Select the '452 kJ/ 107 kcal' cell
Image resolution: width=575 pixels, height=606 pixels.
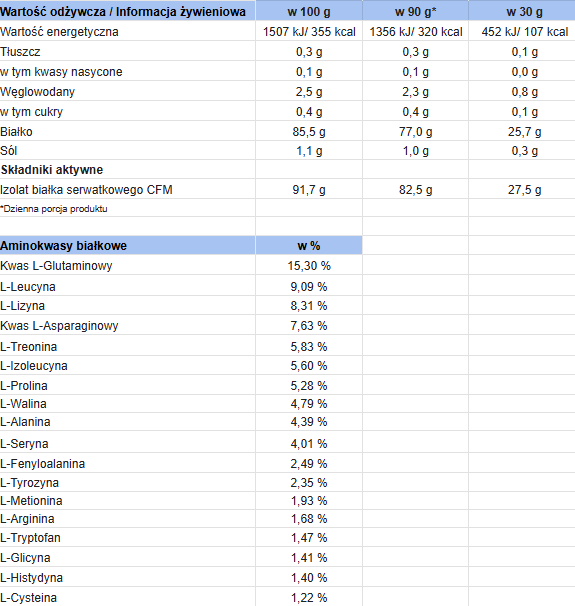522,31
